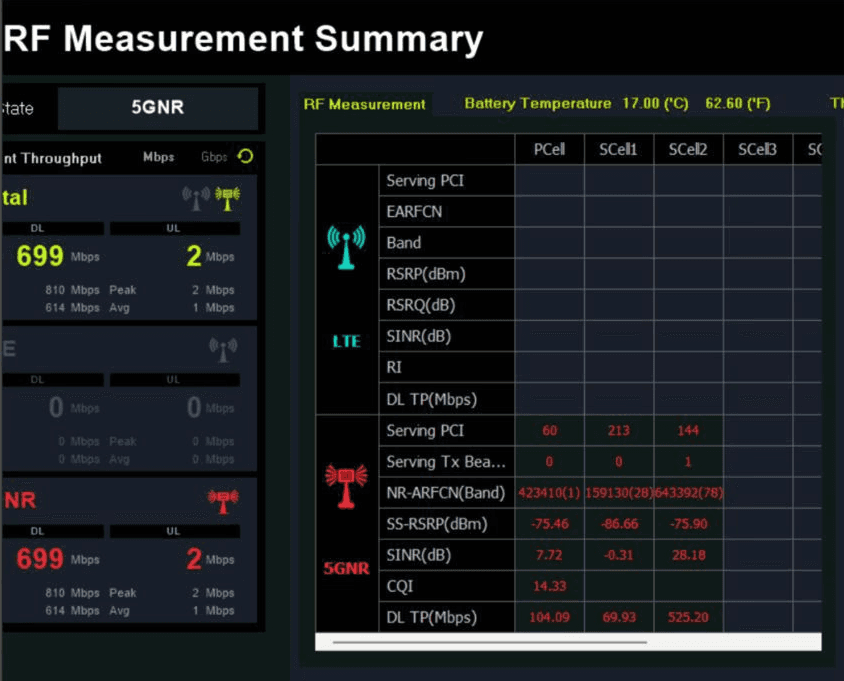The width and height of the screenshot is (844, 681).
Task: Click the red 5GNR section label in table
Action: tap(346, 568)
